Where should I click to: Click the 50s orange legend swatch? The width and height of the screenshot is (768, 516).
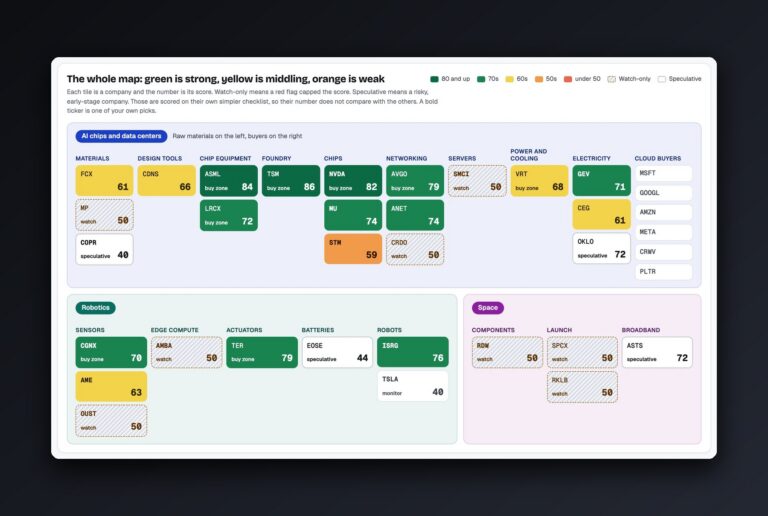539,79
